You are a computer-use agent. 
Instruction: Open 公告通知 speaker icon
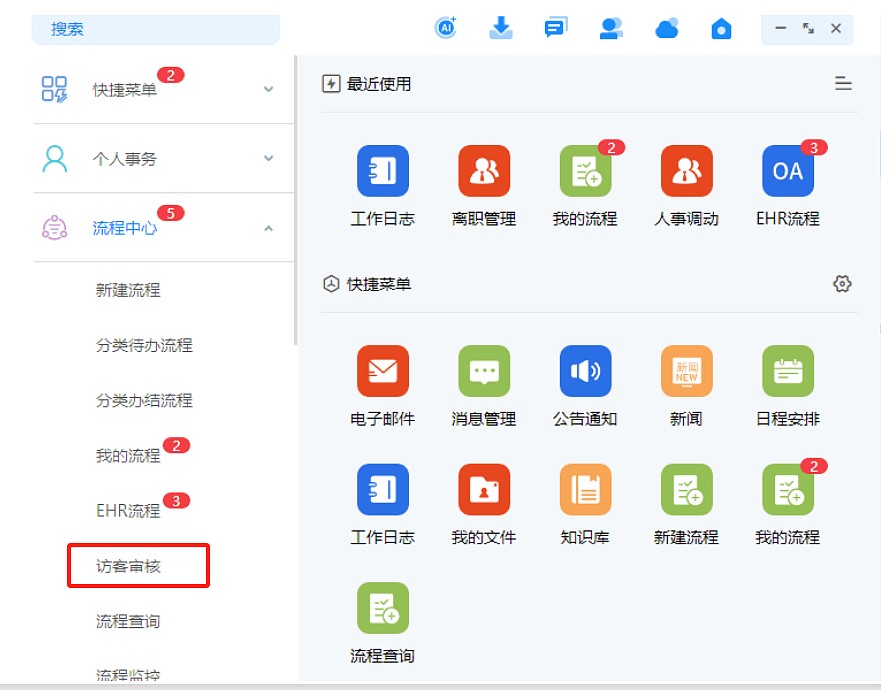[x=585, y=371]
